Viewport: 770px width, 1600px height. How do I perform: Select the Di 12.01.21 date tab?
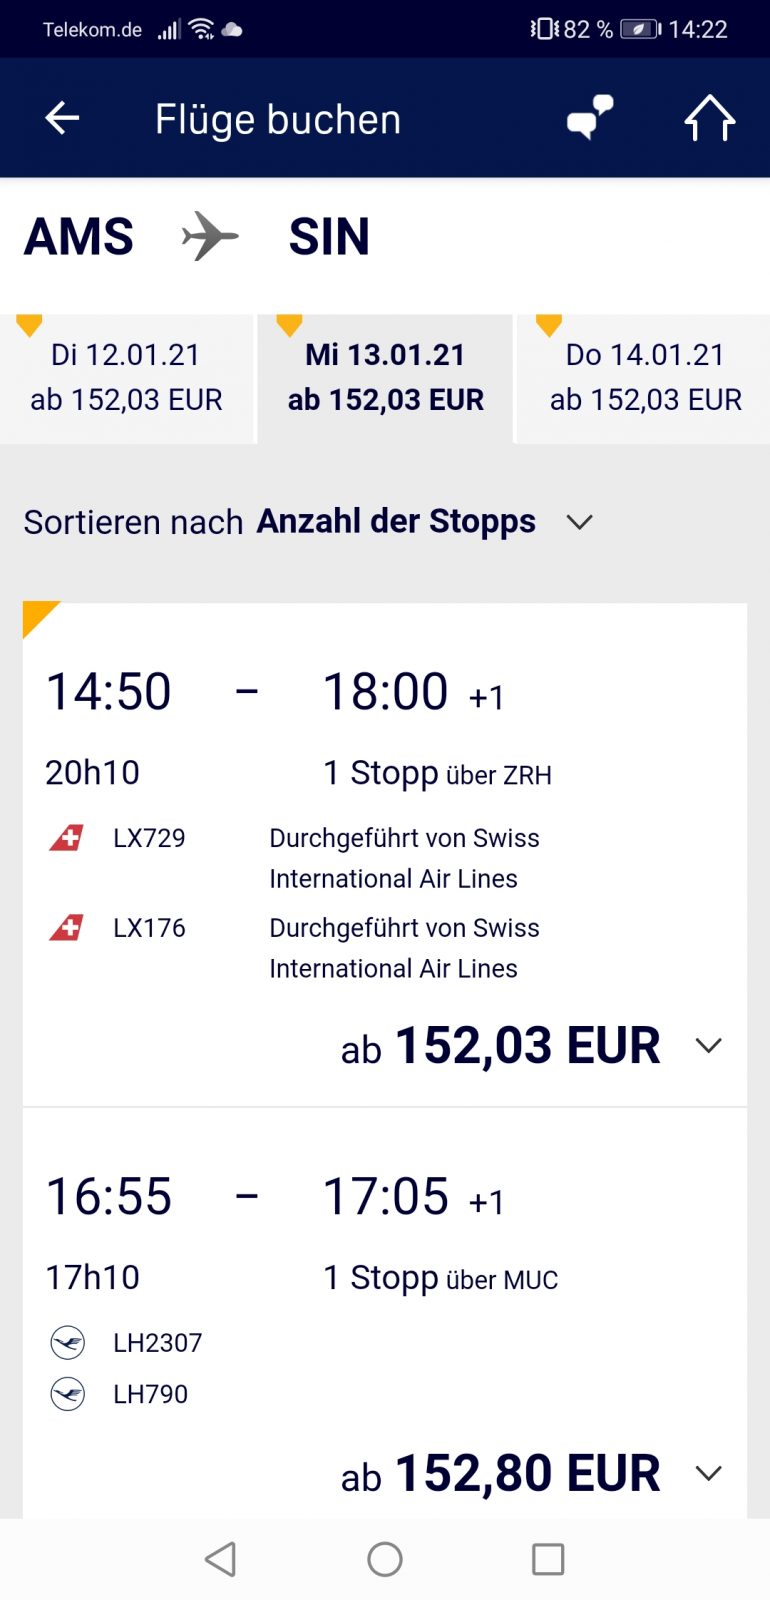tap(127, 378)
